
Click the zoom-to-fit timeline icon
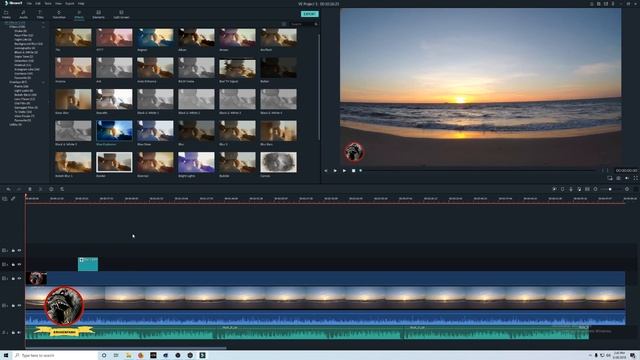click(587, 189)
